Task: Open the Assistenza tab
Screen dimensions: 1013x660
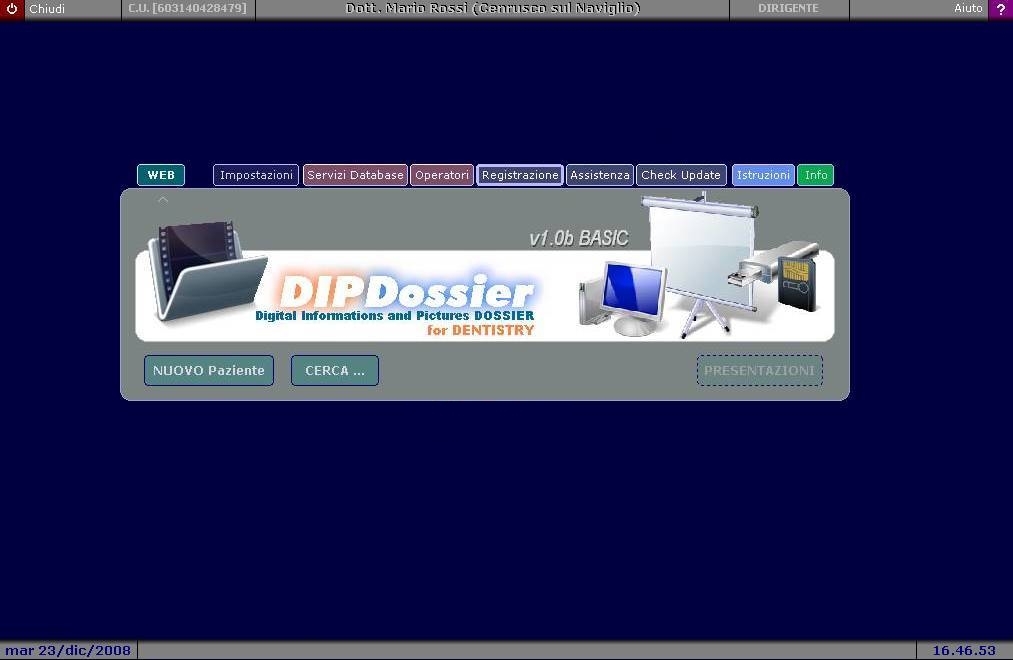Action: click(x=600, y=175)
